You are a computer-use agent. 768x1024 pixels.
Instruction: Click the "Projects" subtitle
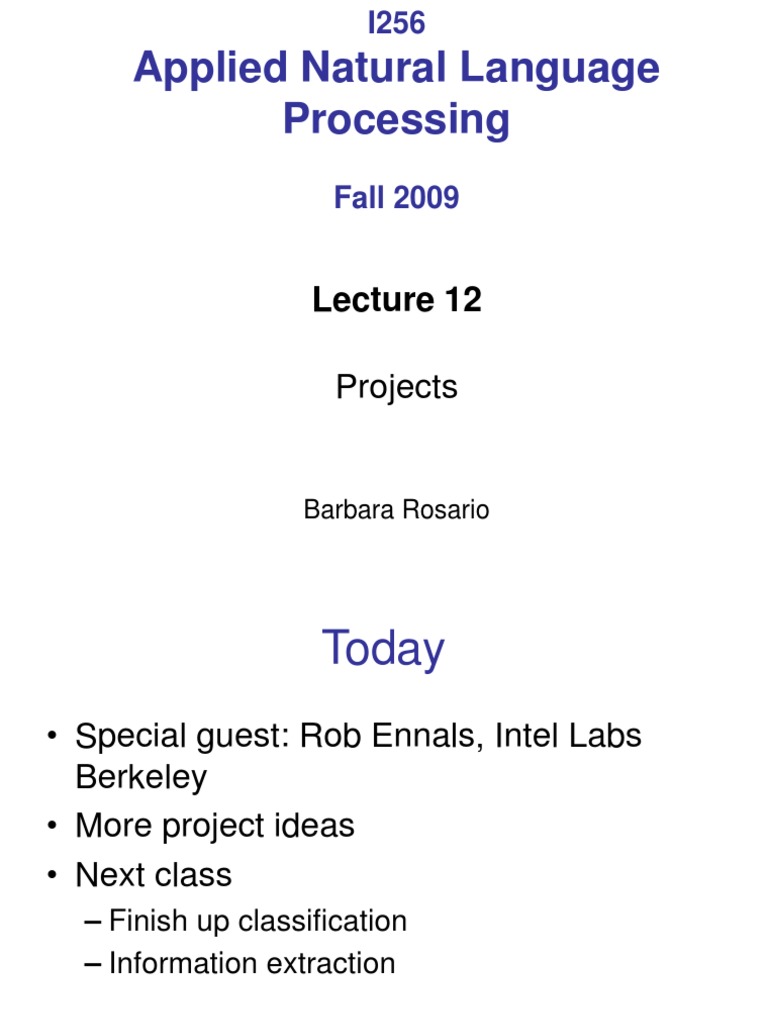pos(397,387)
